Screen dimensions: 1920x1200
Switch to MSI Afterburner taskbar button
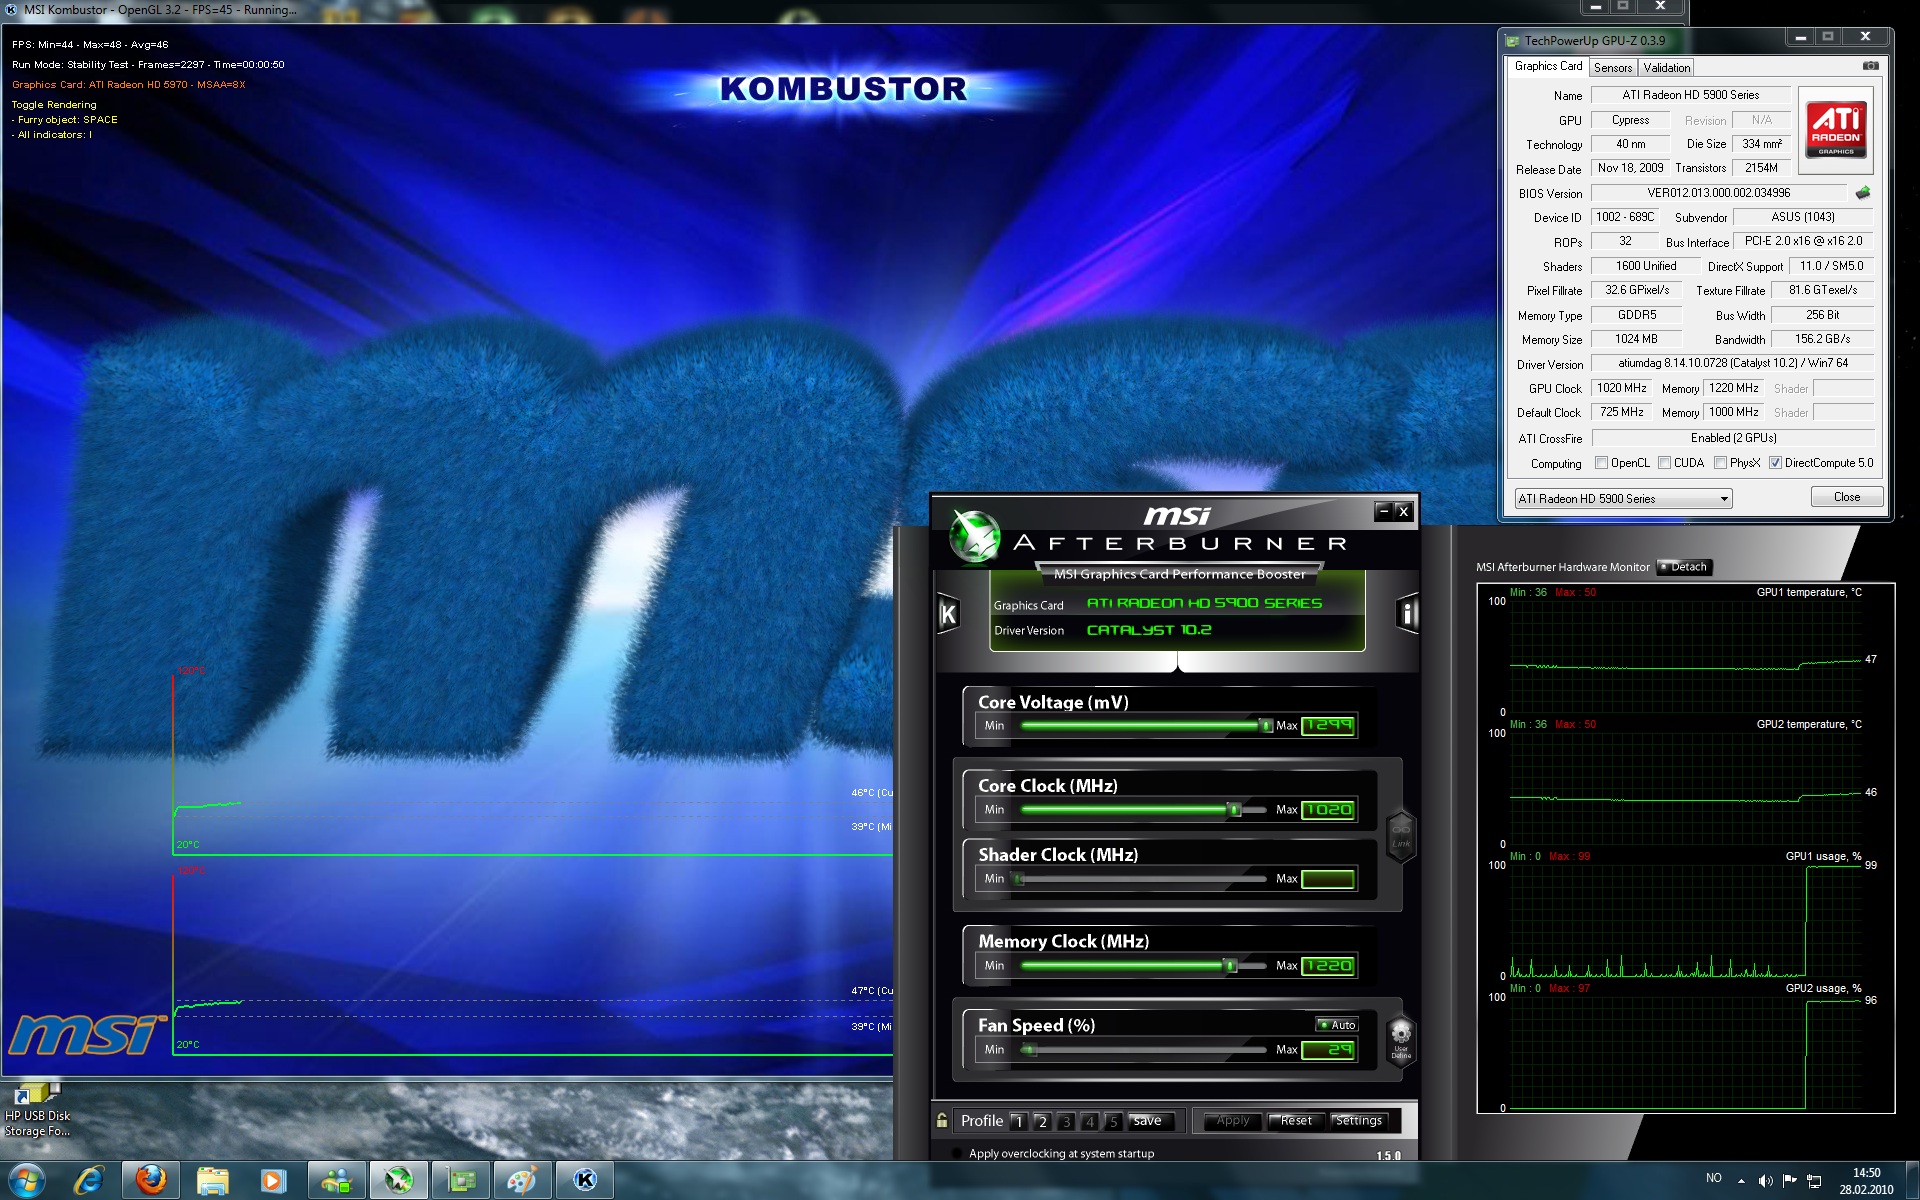tap(399, 1181)
